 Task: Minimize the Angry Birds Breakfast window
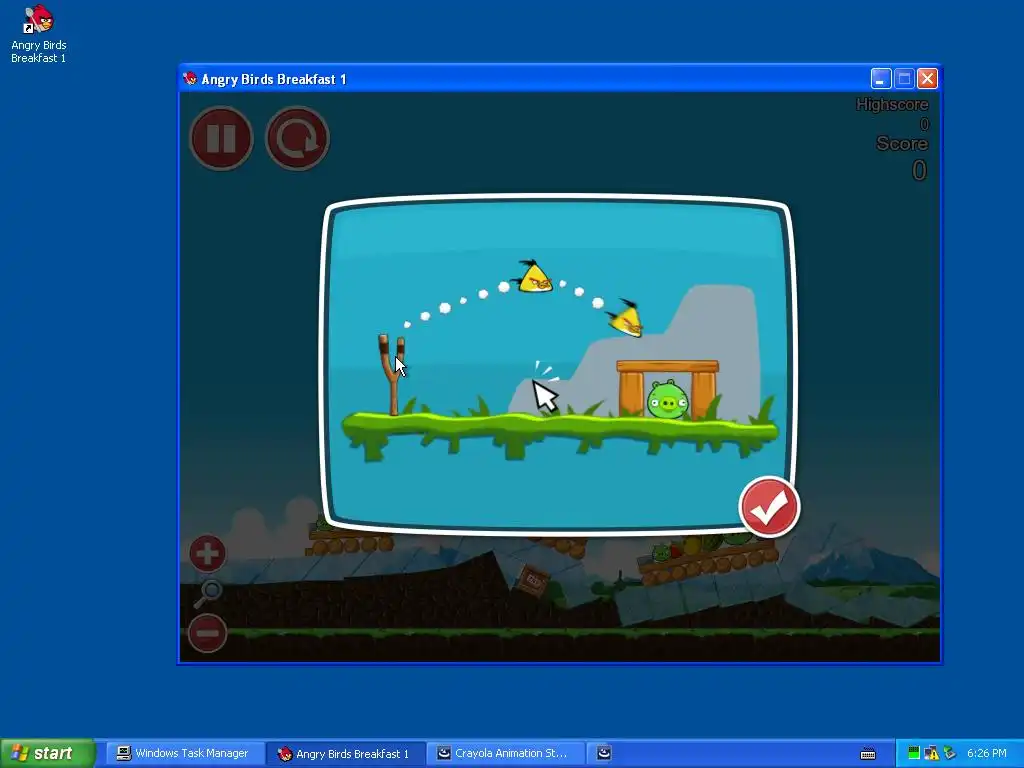(881, 79)
